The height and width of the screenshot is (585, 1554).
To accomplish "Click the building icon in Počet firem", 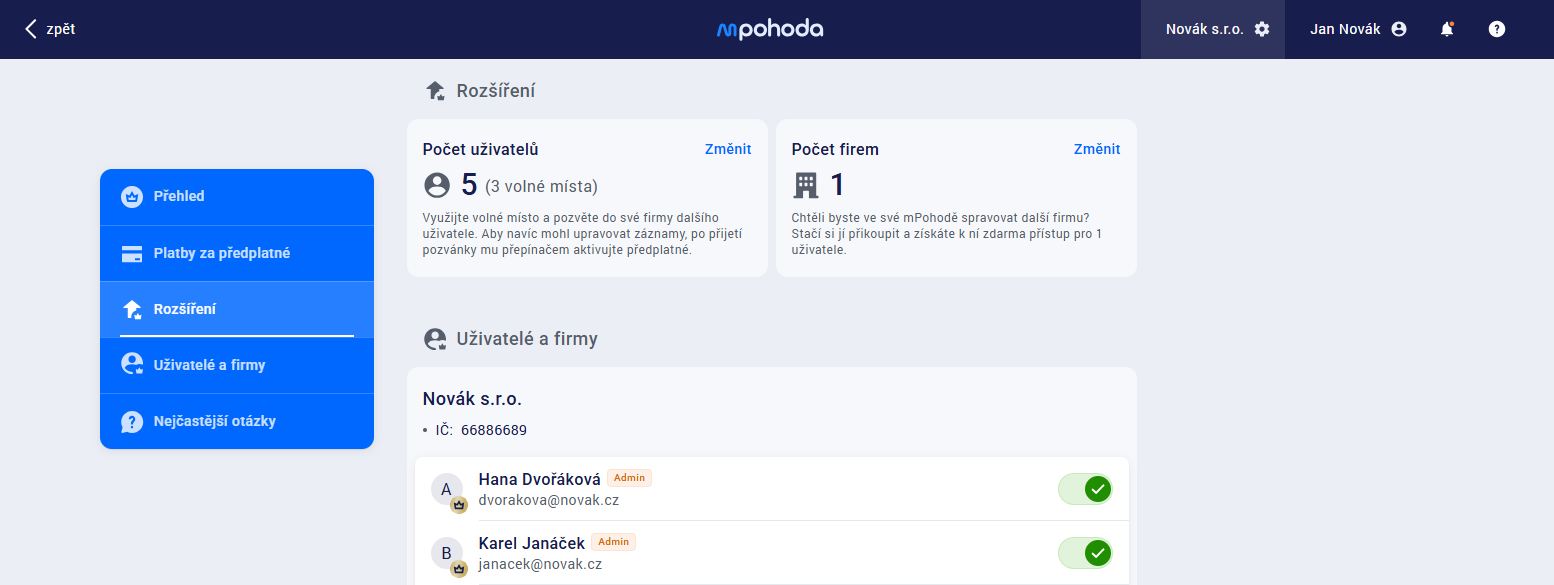I will click(805, 185).
